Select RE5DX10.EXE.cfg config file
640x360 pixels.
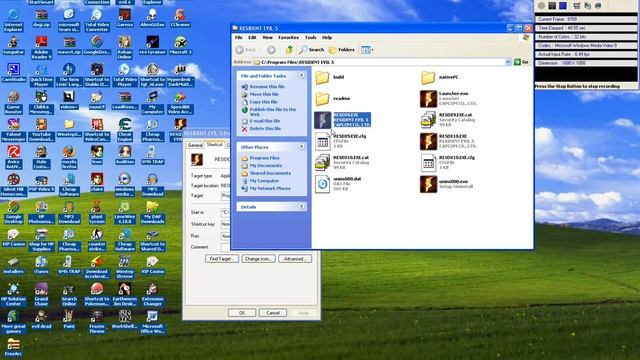point(448,162)
